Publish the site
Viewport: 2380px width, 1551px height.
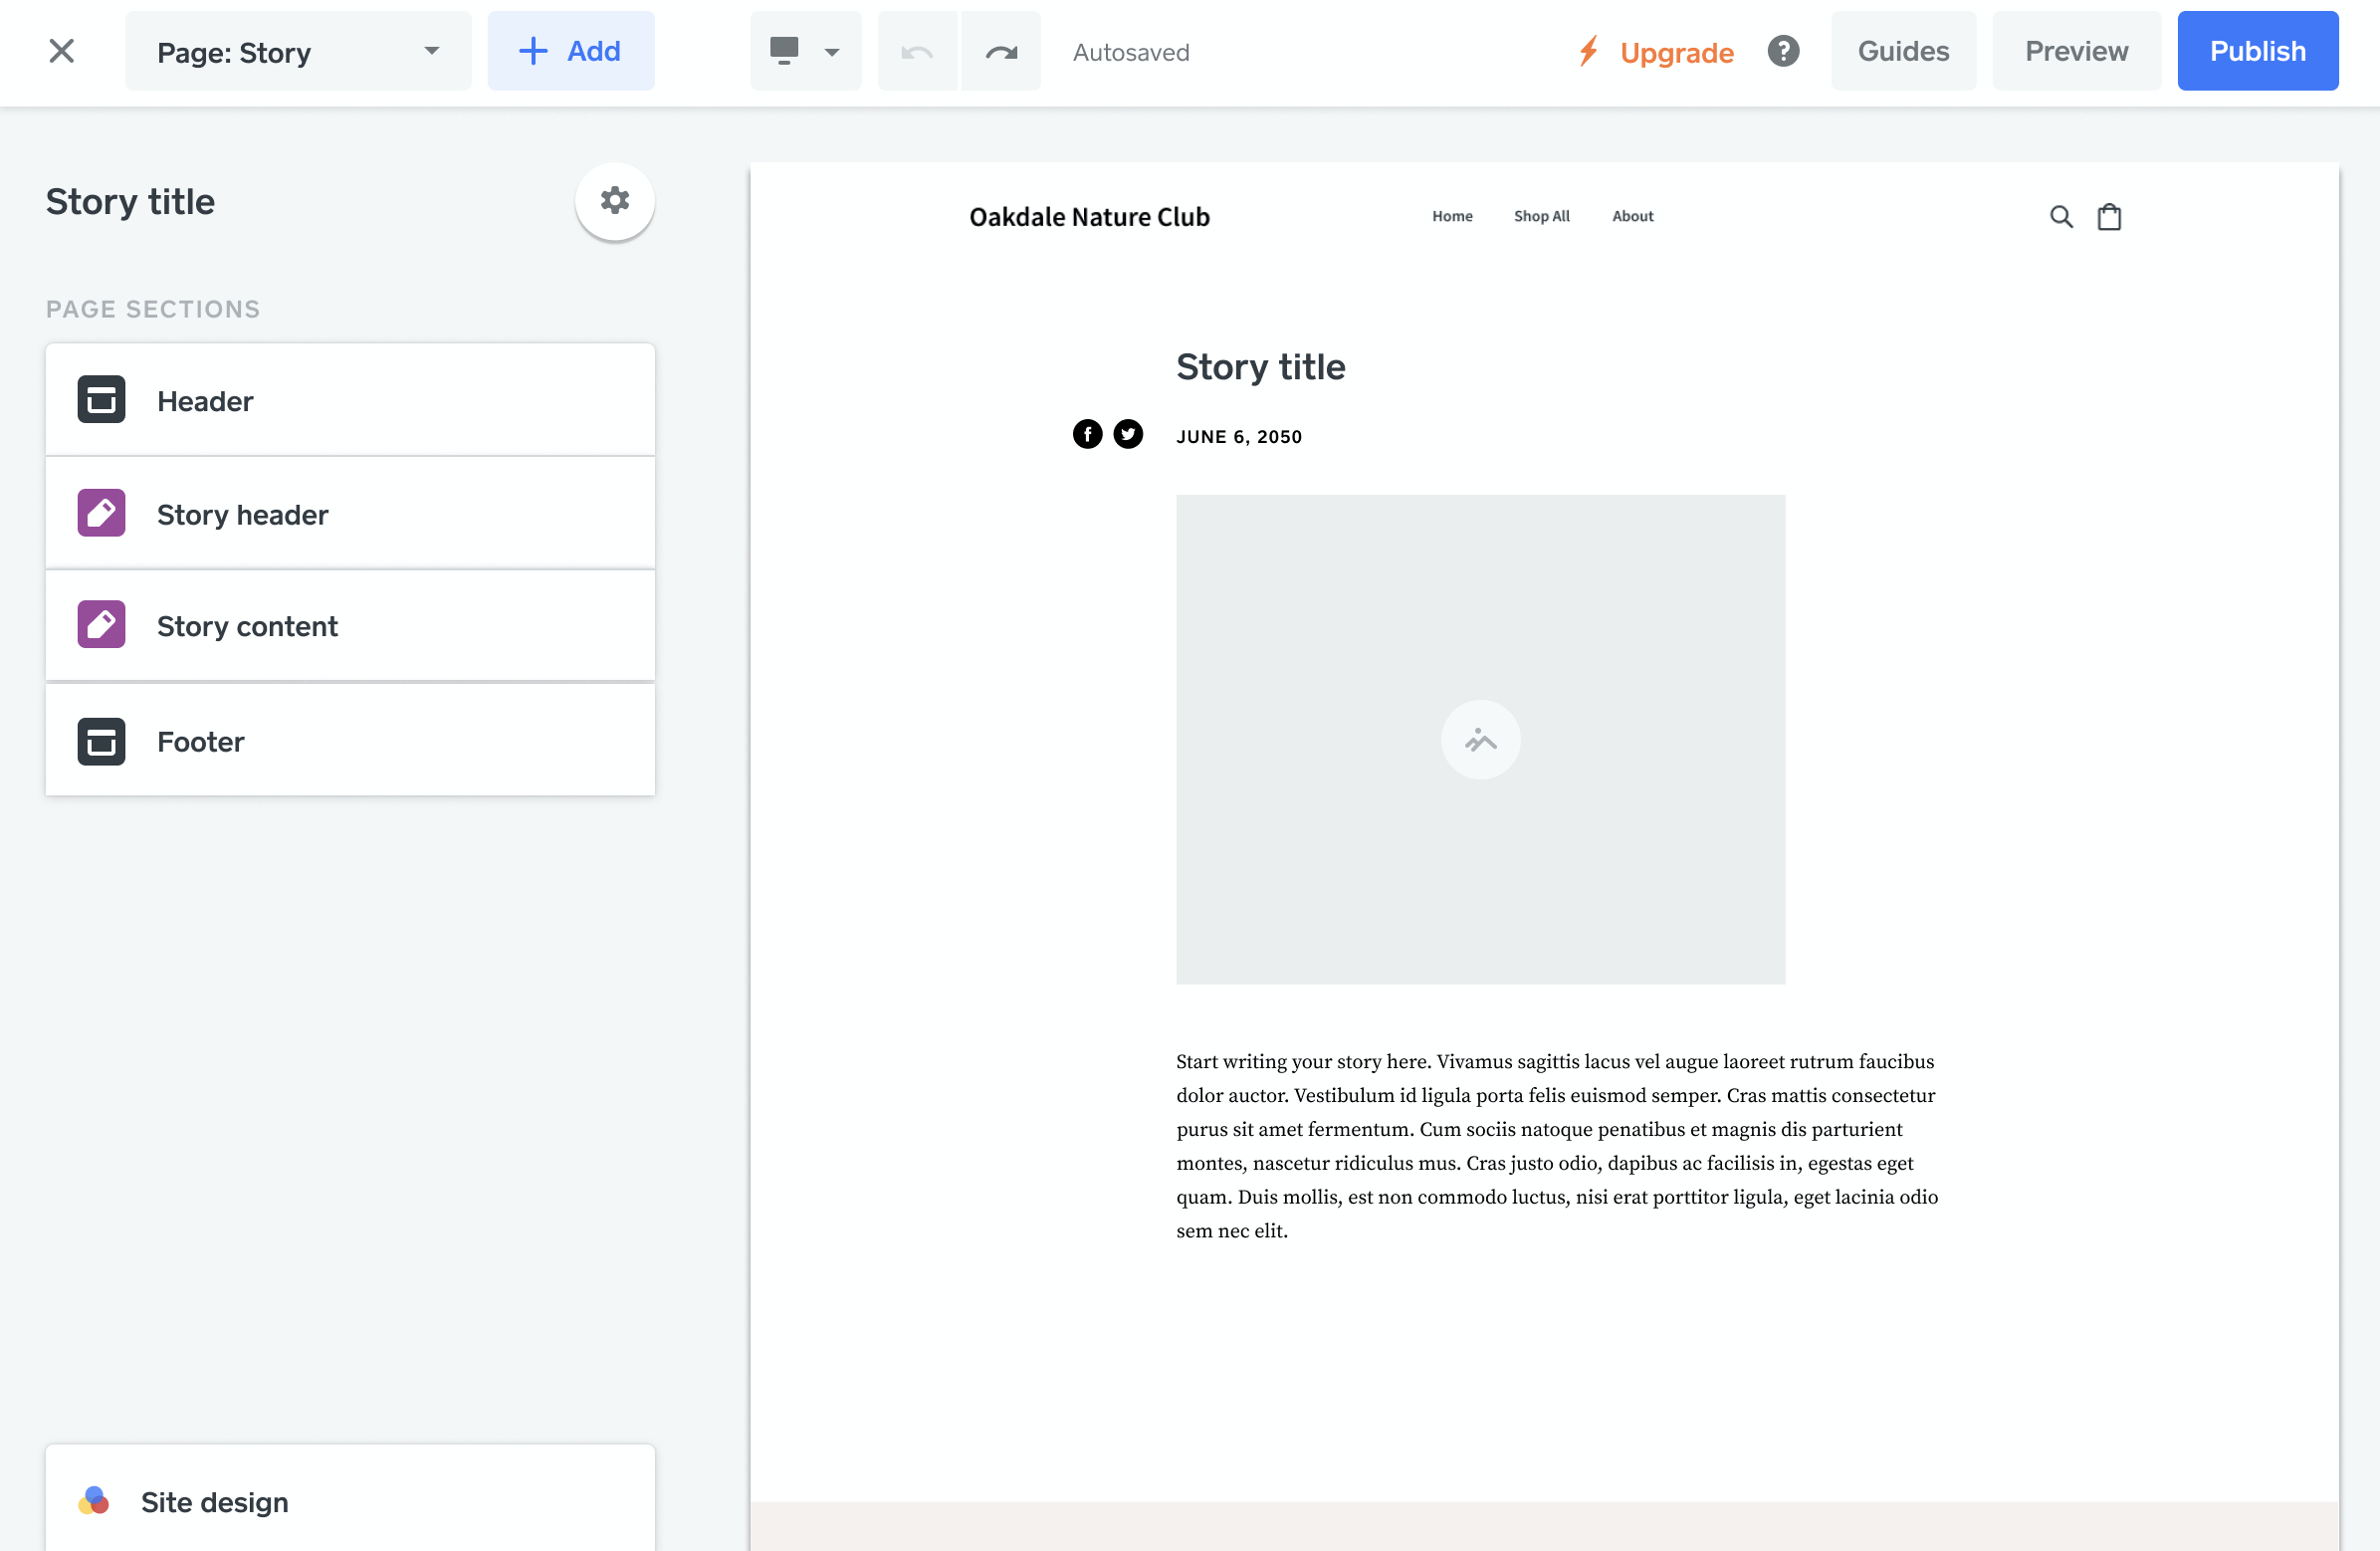pyautogui.click(x=2257, y=51)
